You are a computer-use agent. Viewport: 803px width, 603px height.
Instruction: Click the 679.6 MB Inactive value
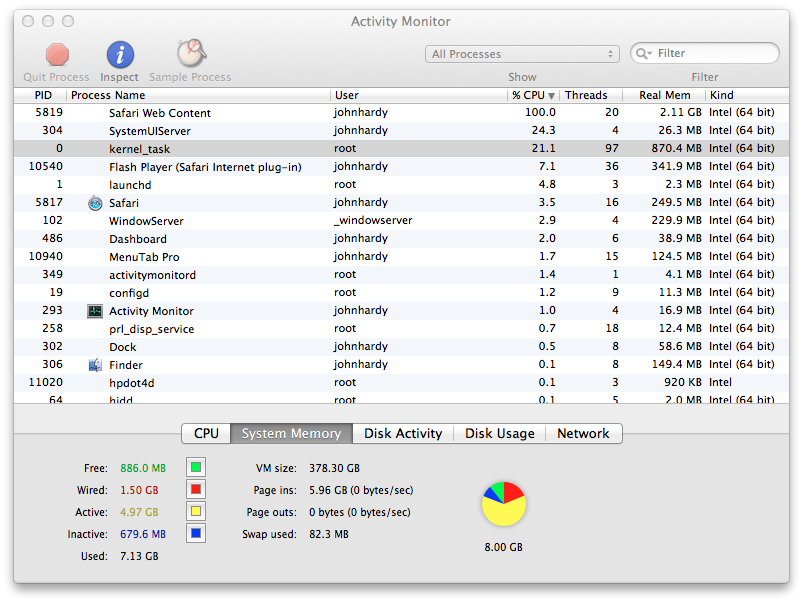pos(143,534)
